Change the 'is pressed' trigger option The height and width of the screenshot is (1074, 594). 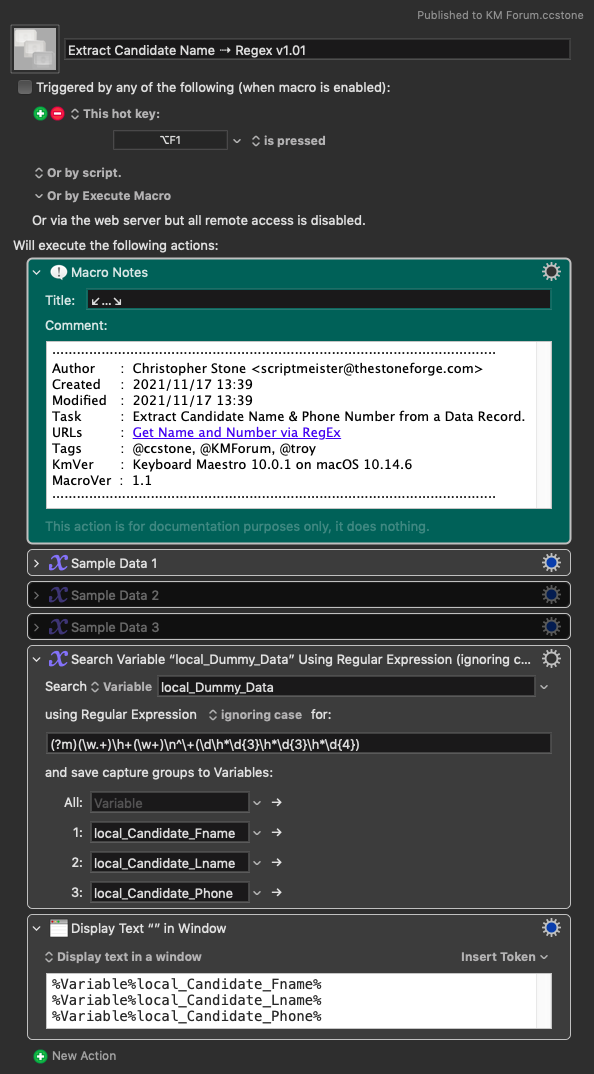(288, 140)
